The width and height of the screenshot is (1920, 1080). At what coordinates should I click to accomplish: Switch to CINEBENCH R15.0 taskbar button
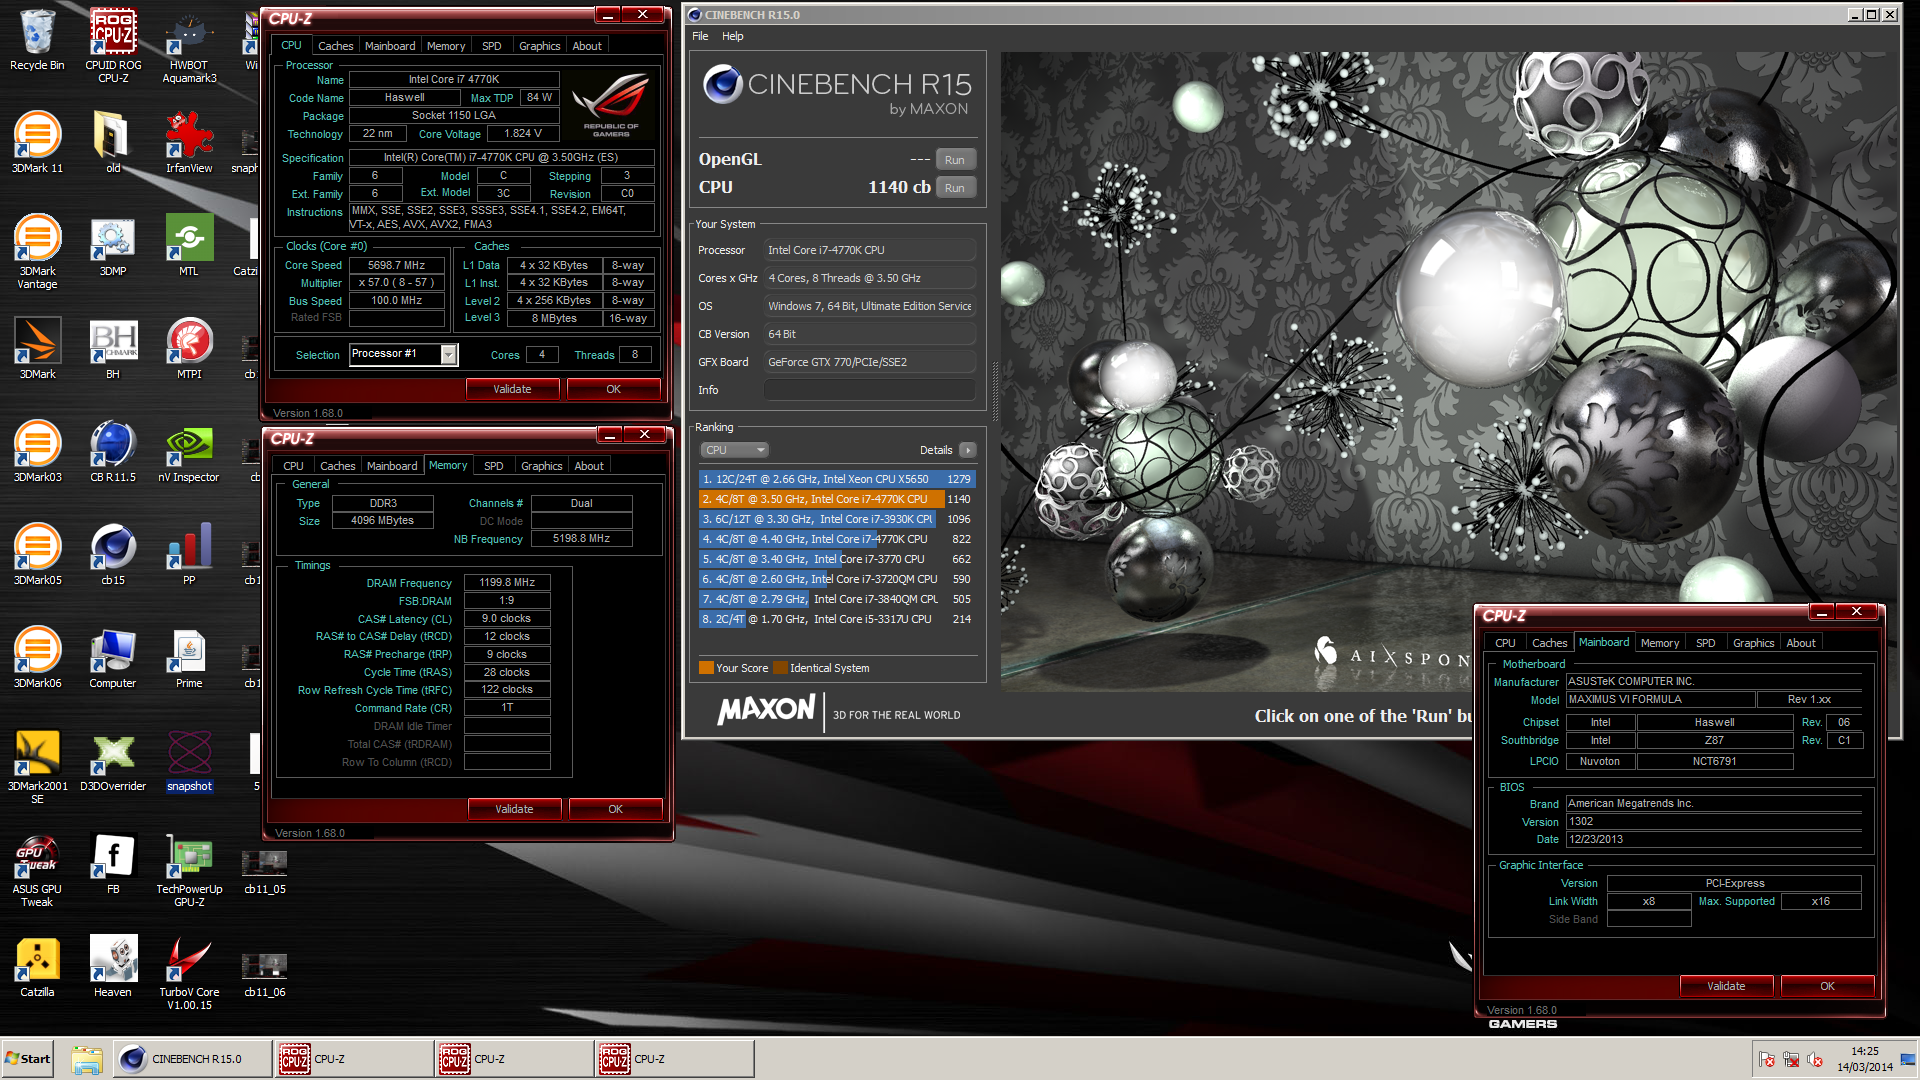192,1059
